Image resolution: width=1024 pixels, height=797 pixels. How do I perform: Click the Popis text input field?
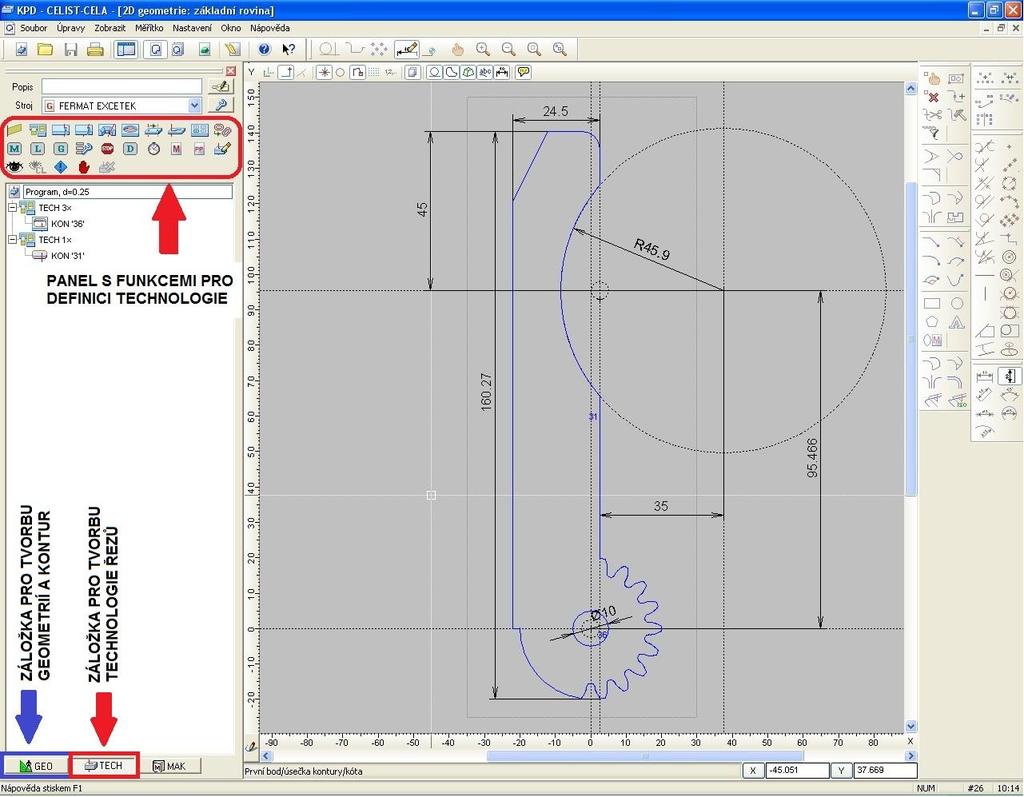click(122, 86)
